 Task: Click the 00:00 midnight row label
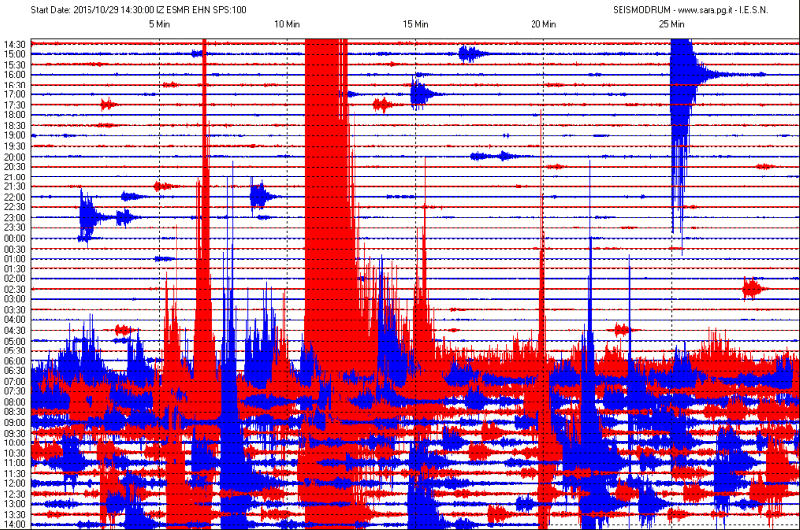tap(14, 238)
